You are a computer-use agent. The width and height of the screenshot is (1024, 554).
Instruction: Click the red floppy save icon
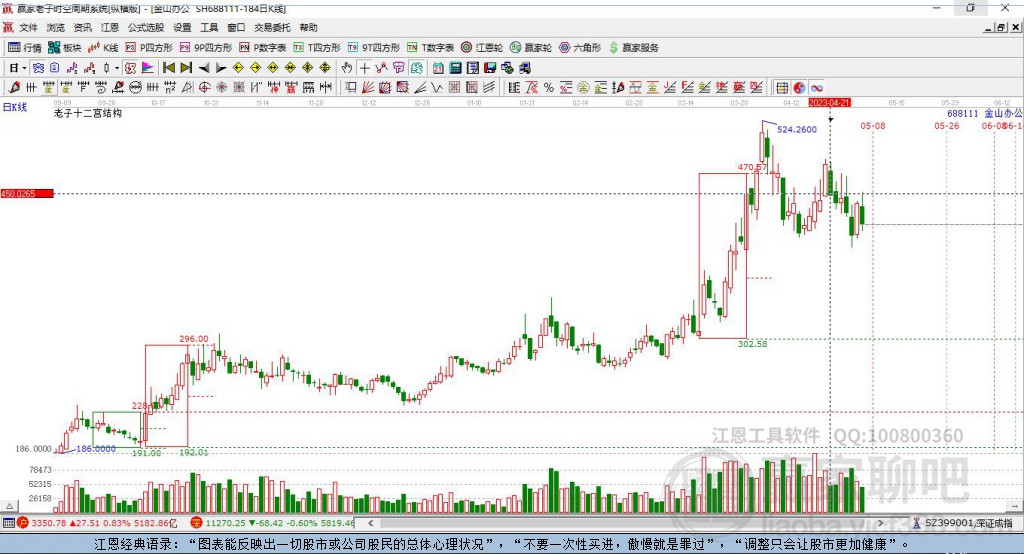pyautogui.click(x=490, y=68)
